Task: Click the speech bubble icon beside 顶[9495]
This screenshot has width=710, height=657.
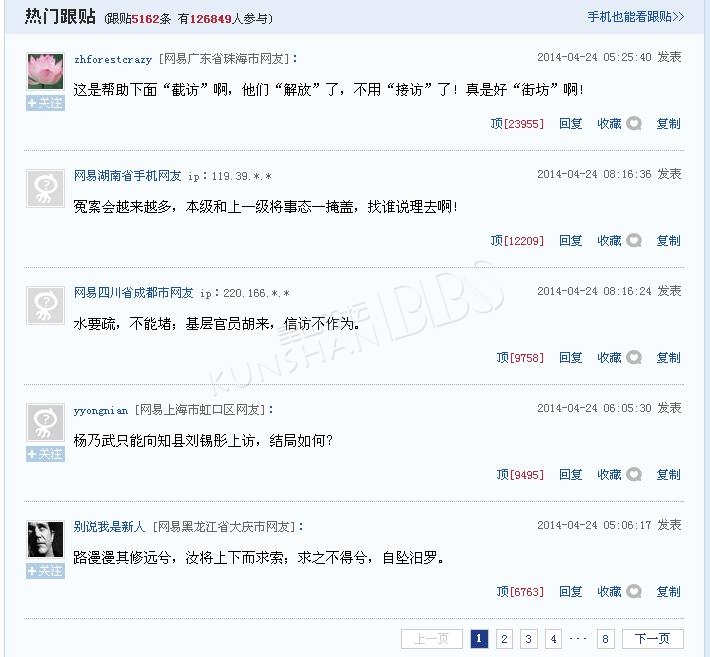Action: pyautogui.click(x=634, y=475)
